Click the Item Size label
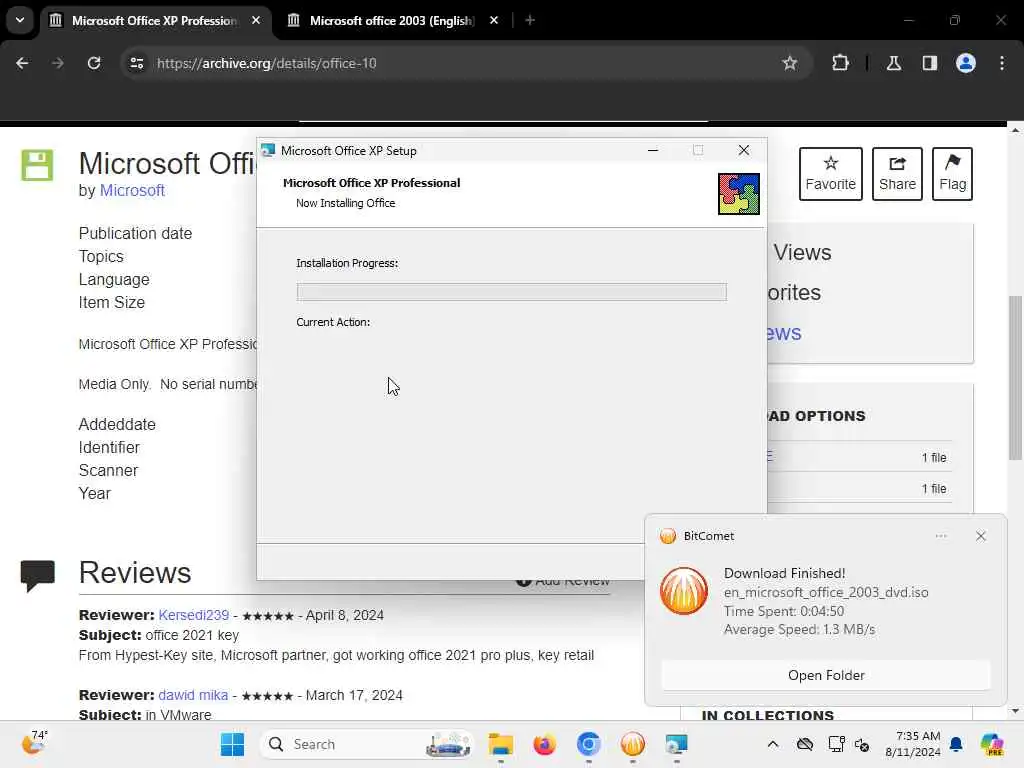This screenshot has width=1024, height=768. [112, 302]
